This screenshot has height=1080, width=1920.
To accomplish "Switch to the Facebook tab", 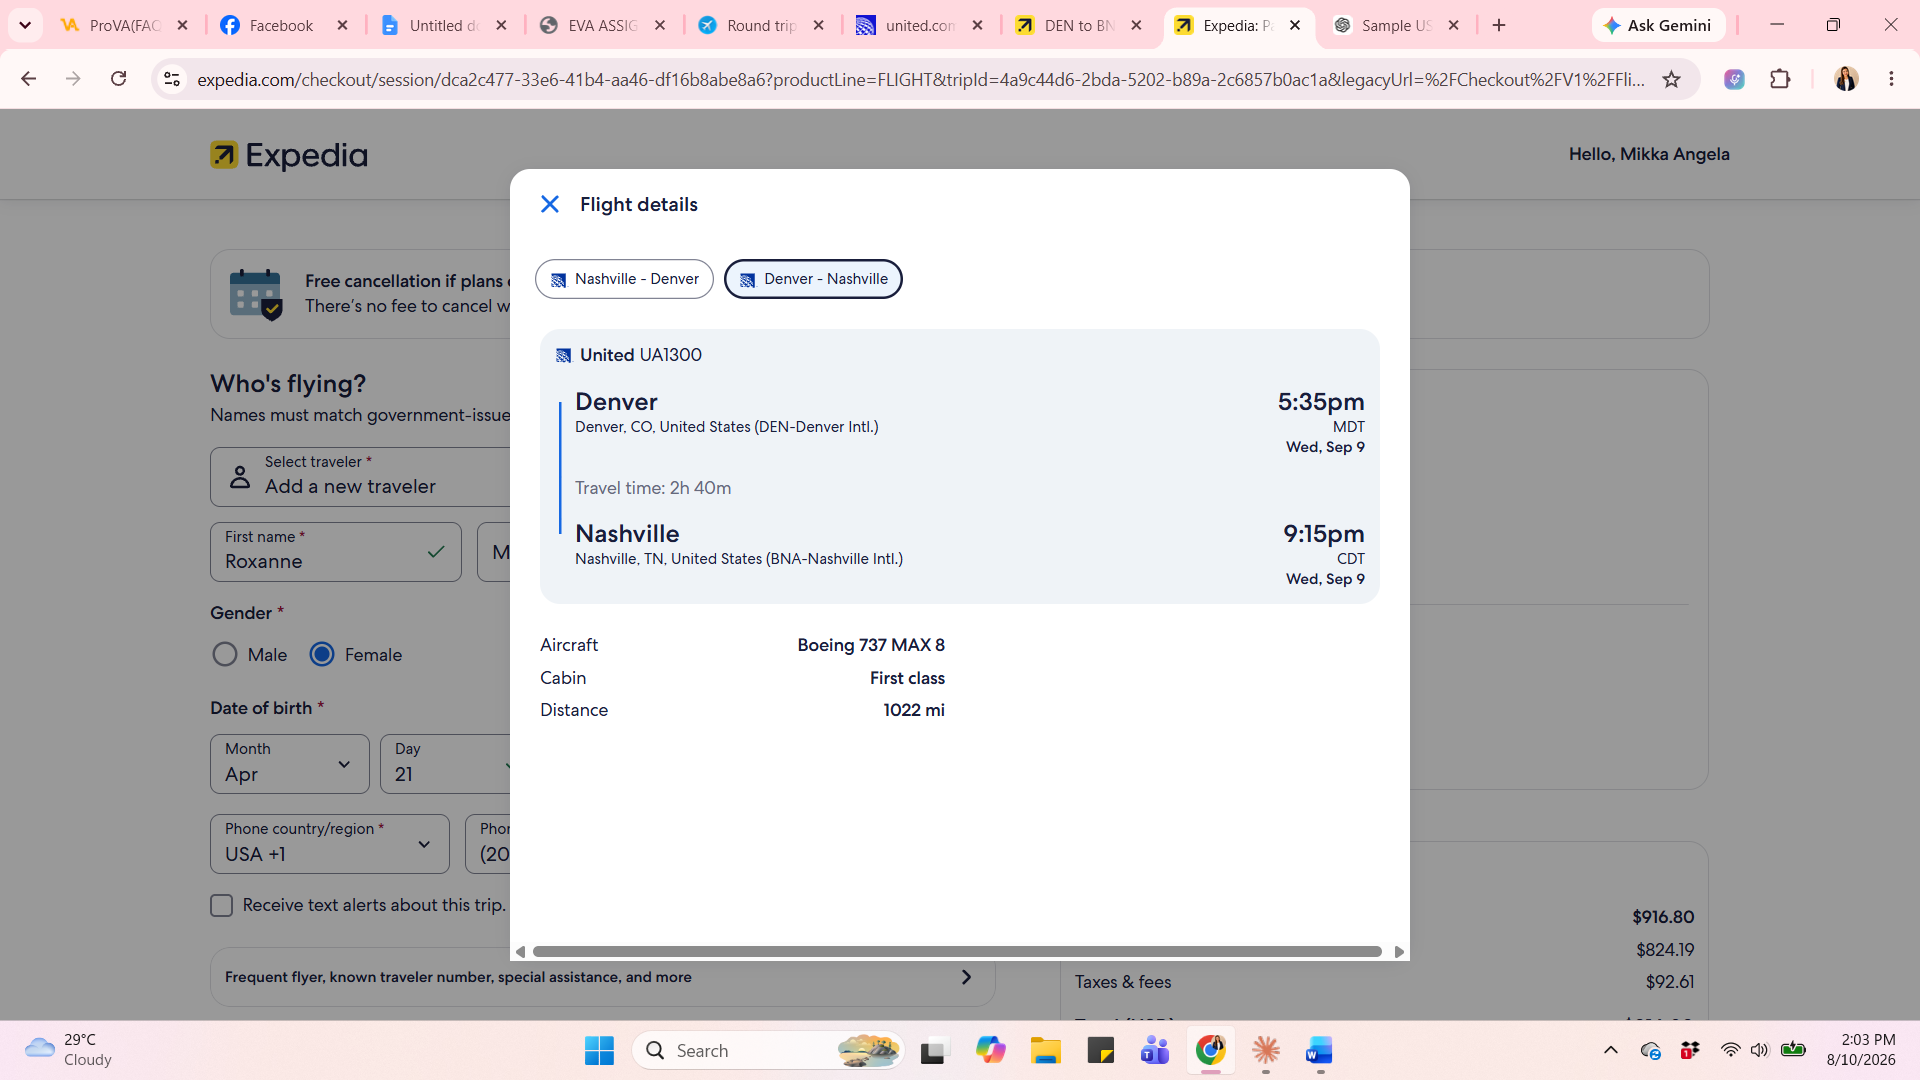I will click(x=284, y=25).
